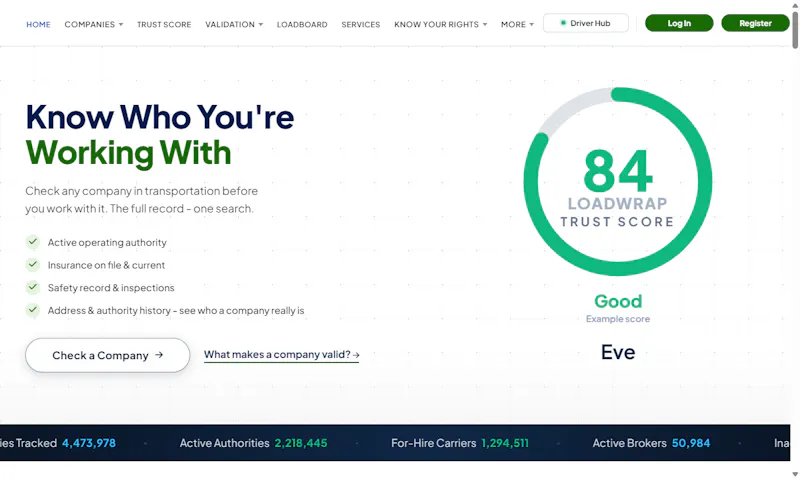Image resolution: width=800 pixels, height=479 pixels.
Task: Click the scrollbar down arrow
Action: coord(795,474)
